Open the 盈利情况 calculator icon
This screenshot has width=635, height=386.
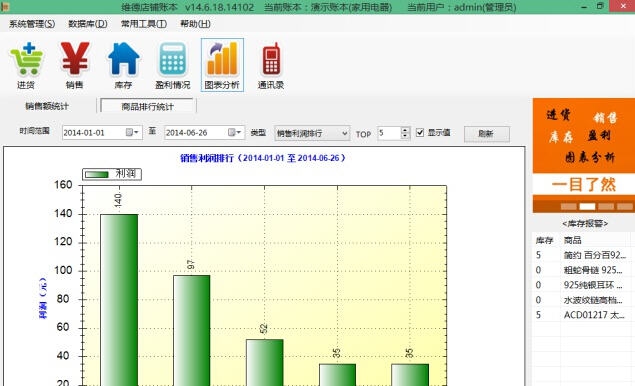pyautogui.click(x=173, y=65)
